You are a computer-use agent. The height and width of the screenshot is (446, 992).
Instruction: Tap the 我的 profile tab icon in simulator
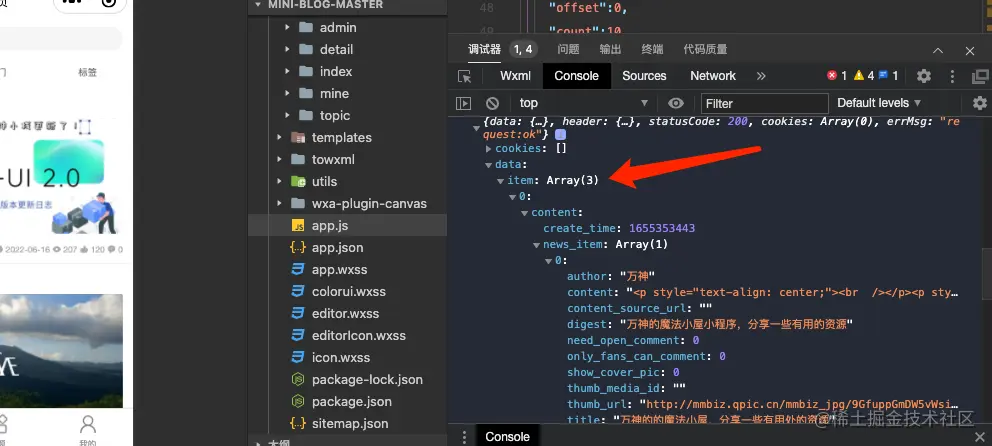tap(88, 424)
